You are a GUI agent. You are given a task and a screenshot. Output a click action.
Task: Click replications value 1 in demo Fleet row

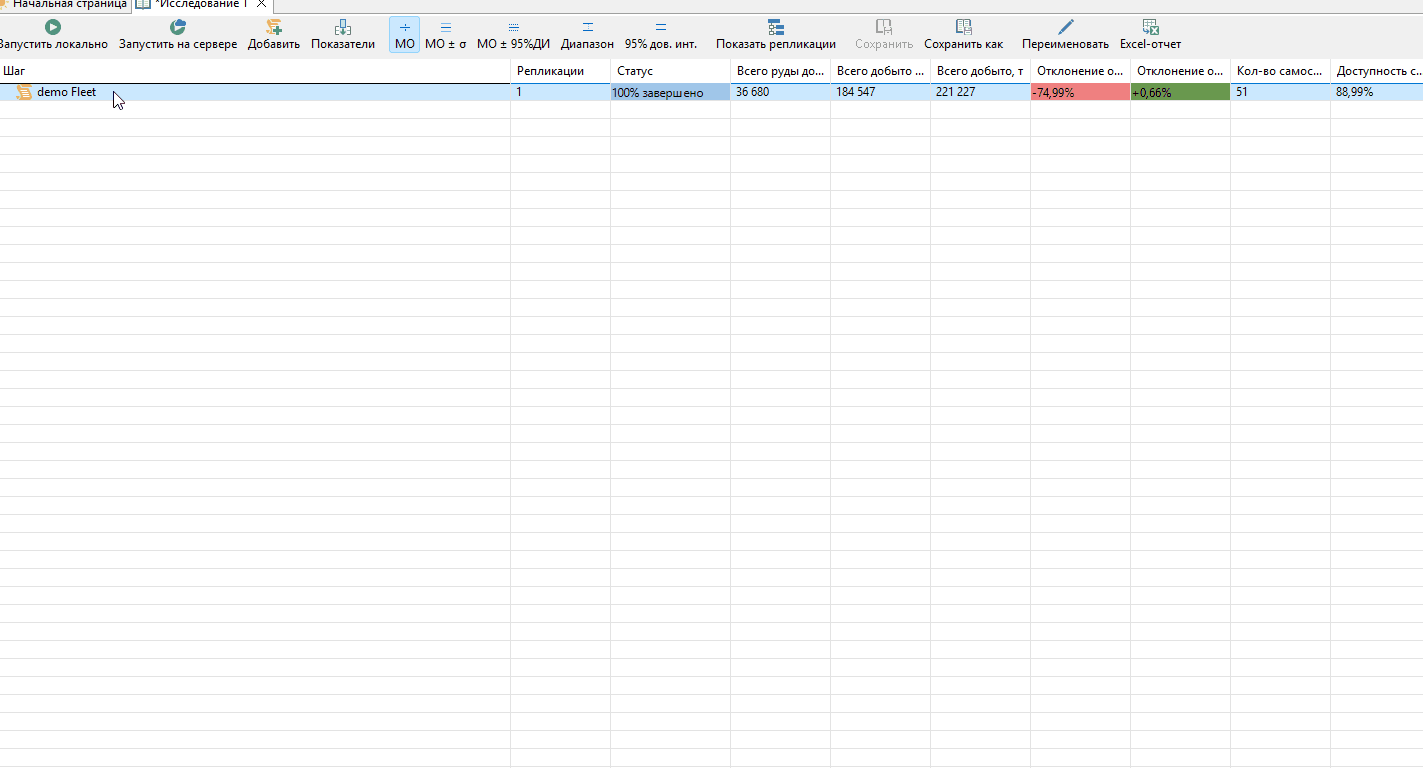pos(560,92)
